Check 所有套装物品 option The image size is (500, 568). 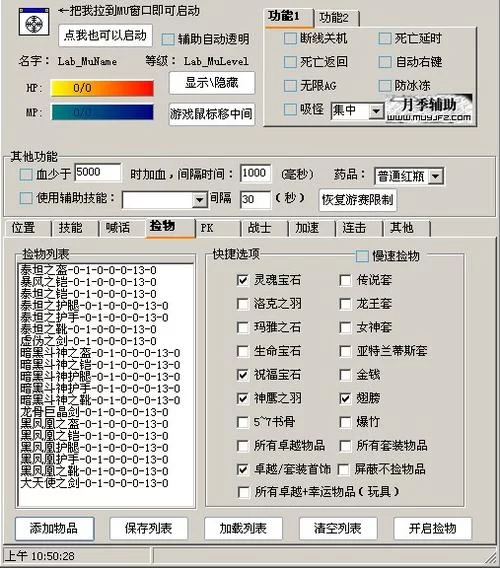point(345,446)
